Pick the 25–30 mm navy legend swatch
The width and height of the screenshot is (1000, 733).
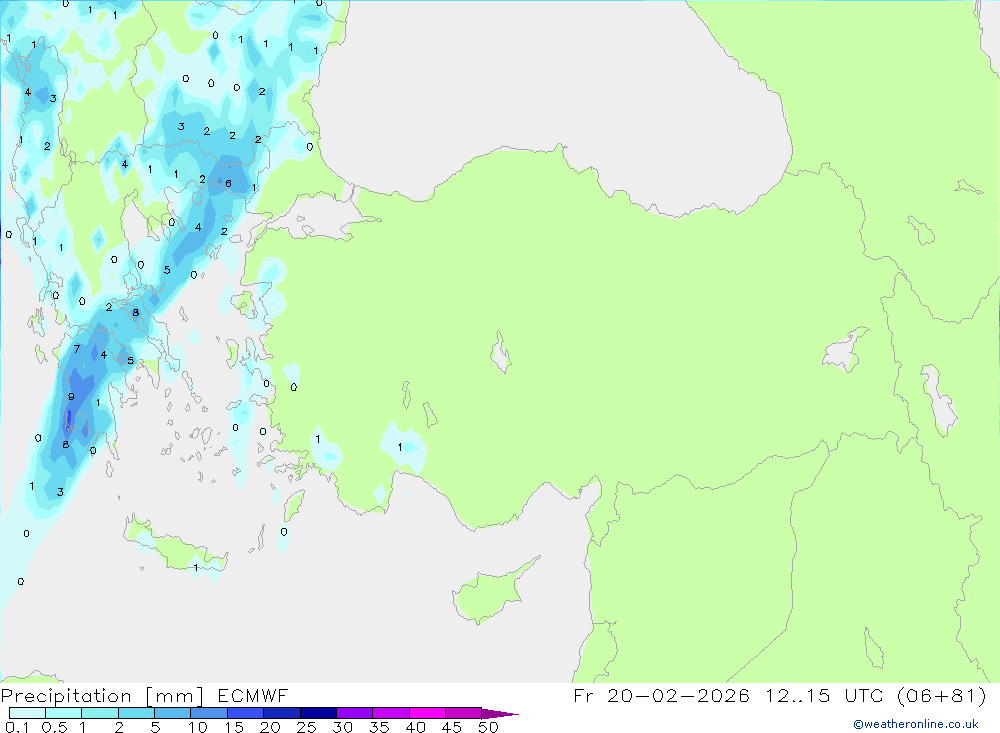point(318,713)
